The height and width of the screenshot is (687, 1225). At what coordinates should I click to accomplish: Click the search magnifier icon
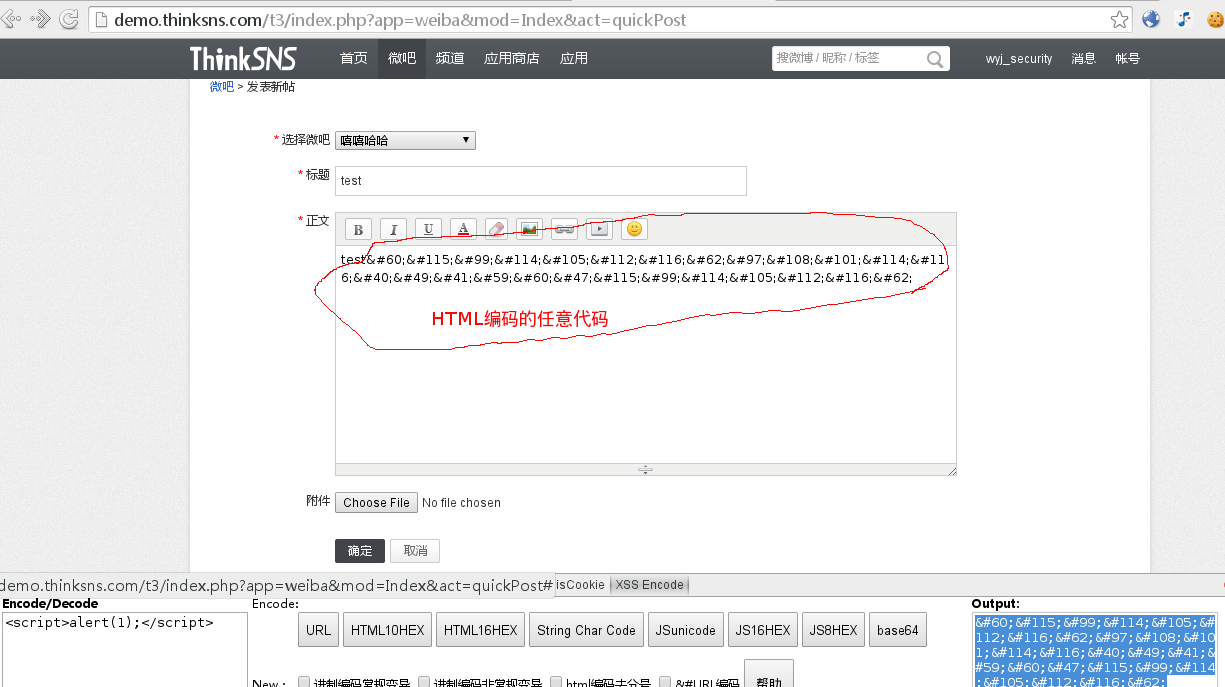(935, 59)
